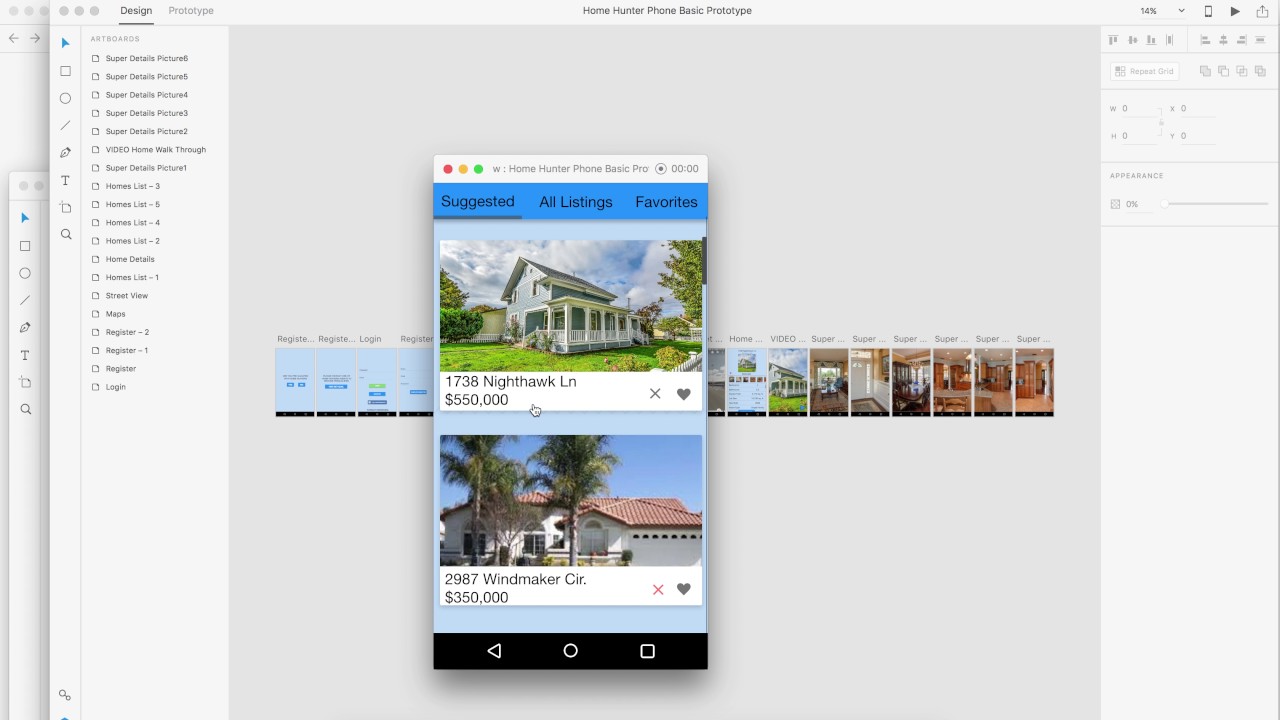Apply the Add boolean operation
Image resolution: width=1280 pixels, height=720 pixels.
1205,71
